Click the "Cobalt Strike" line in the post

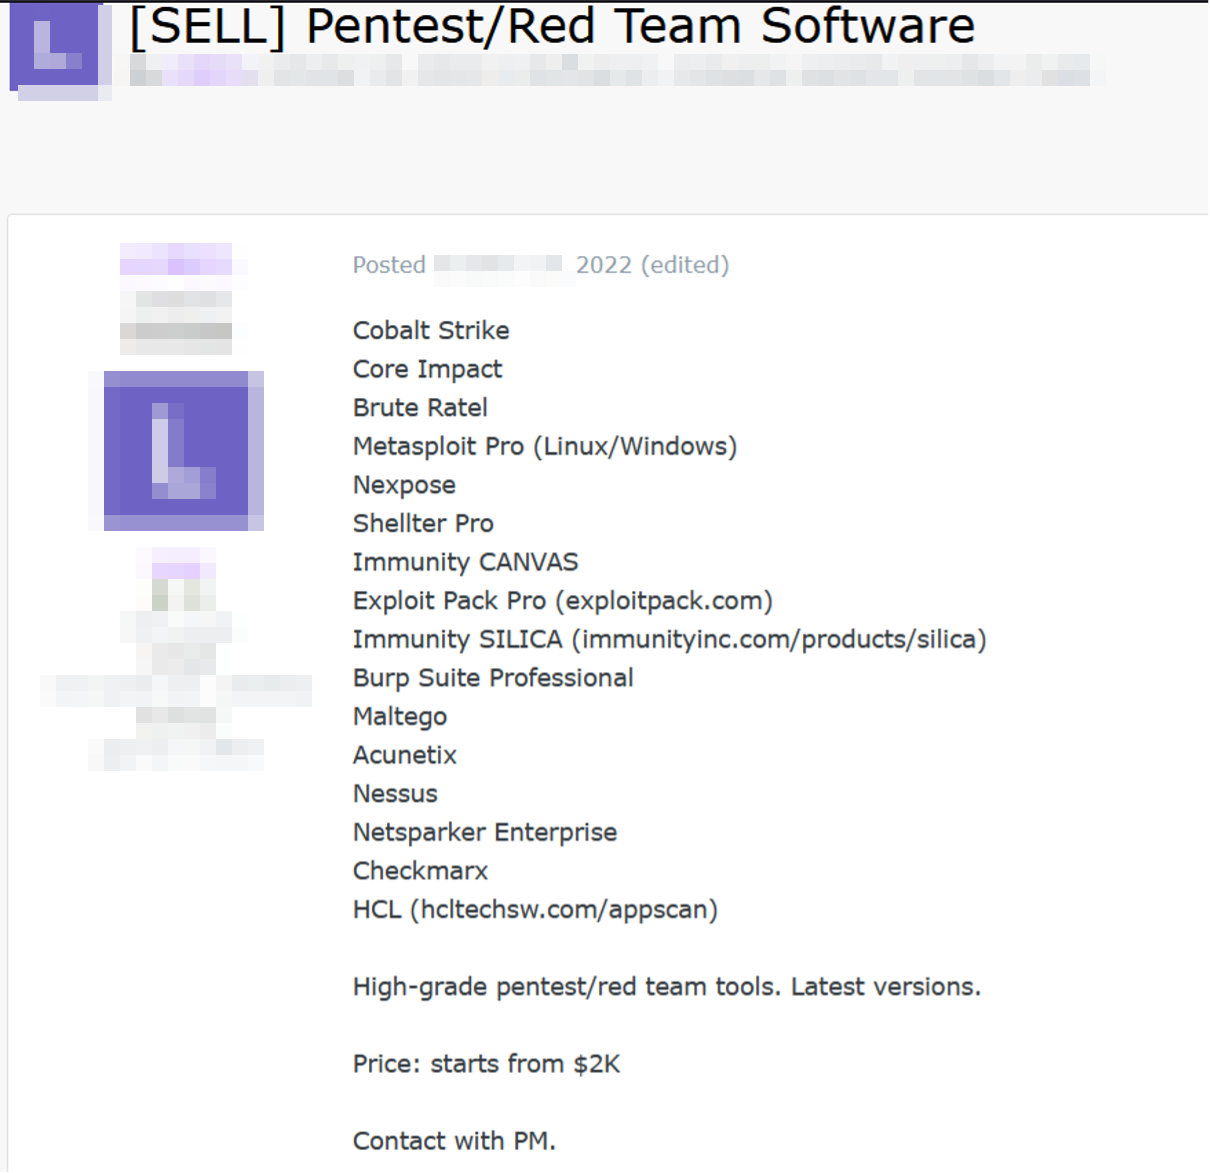coord(431,331)
